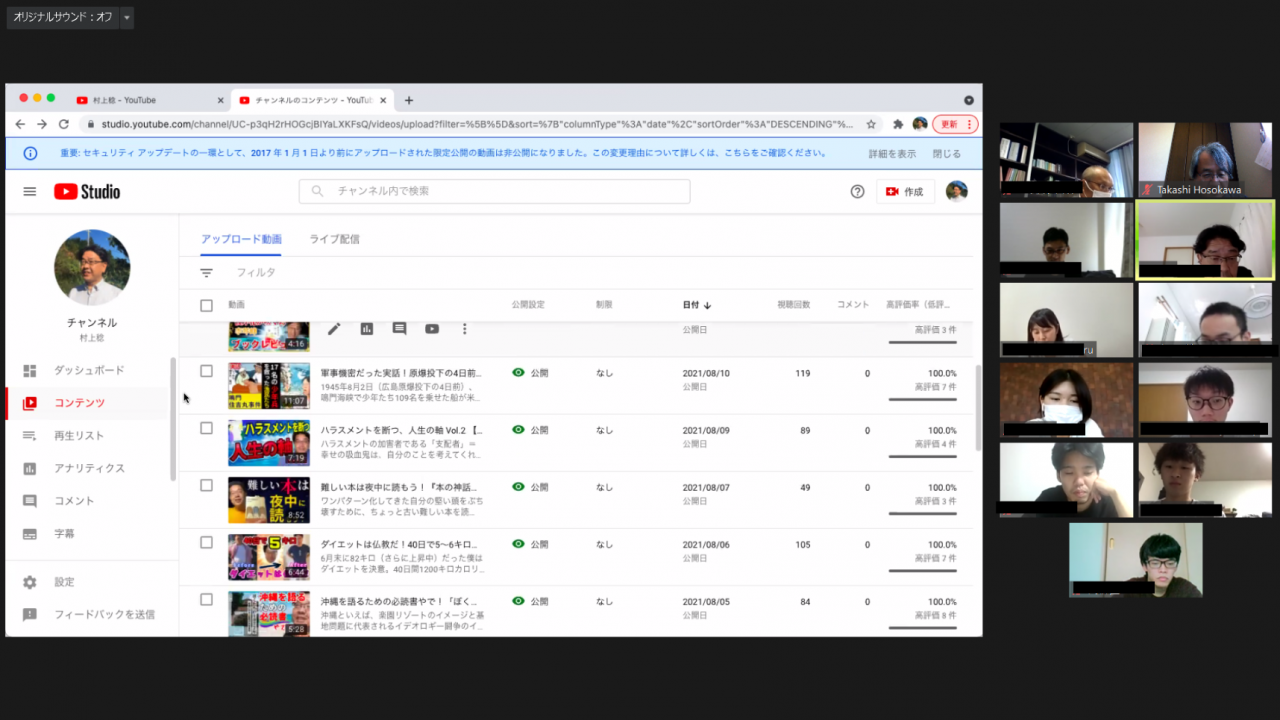Reload the page with browser refresh icon
This screenshot has height=720, width=1280.
pos(64,124)
